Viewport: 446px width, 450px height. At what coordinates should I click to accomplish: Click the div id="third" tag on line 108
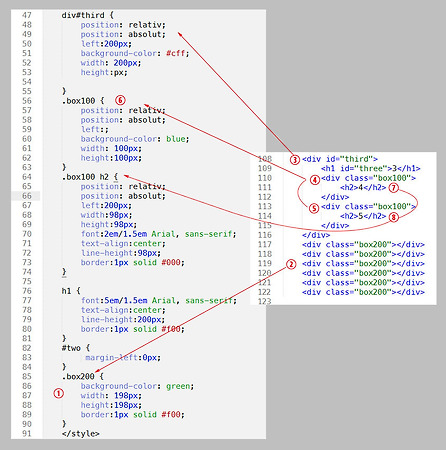click(x=340, y=159)
